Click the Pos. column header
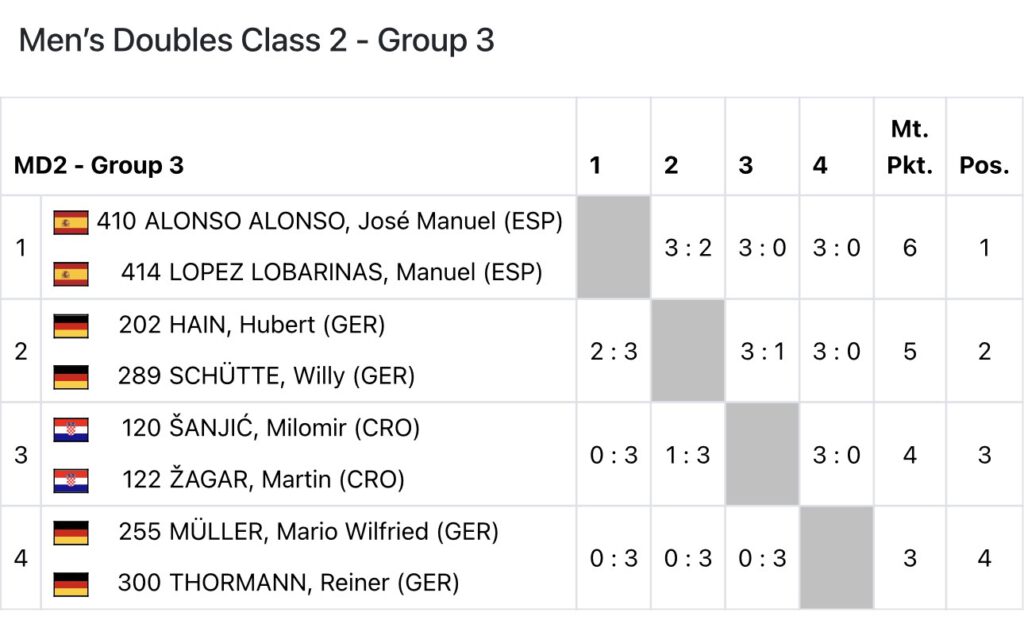 [x=984, y=165]
